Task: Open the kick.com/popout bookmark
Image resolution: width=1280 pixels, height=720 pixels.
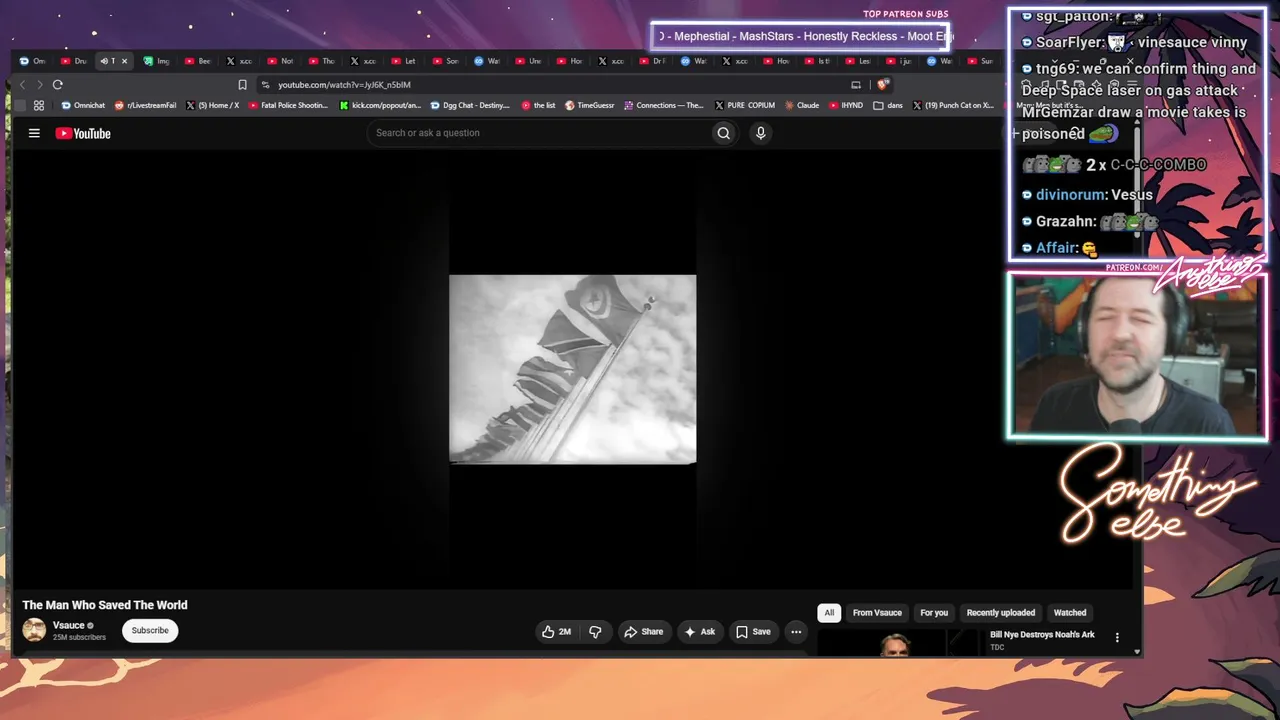Action: (x=380, y=105)
